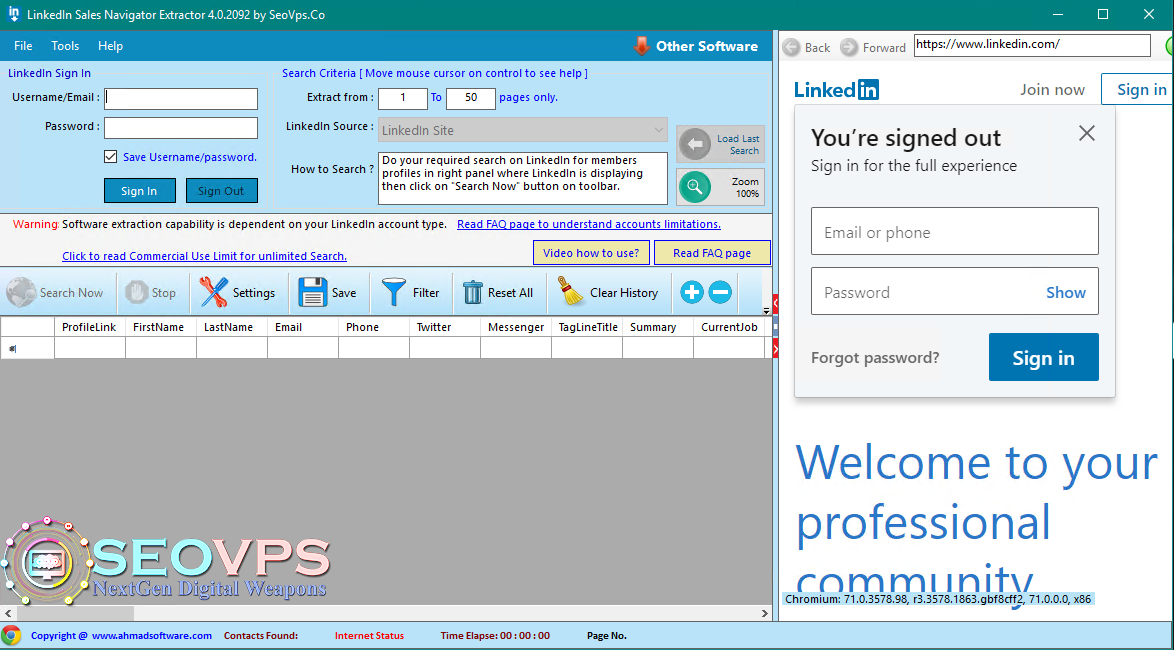Click the Filter funnel icon
This screenshot has height=650, width=1174.
click(393, 293)
